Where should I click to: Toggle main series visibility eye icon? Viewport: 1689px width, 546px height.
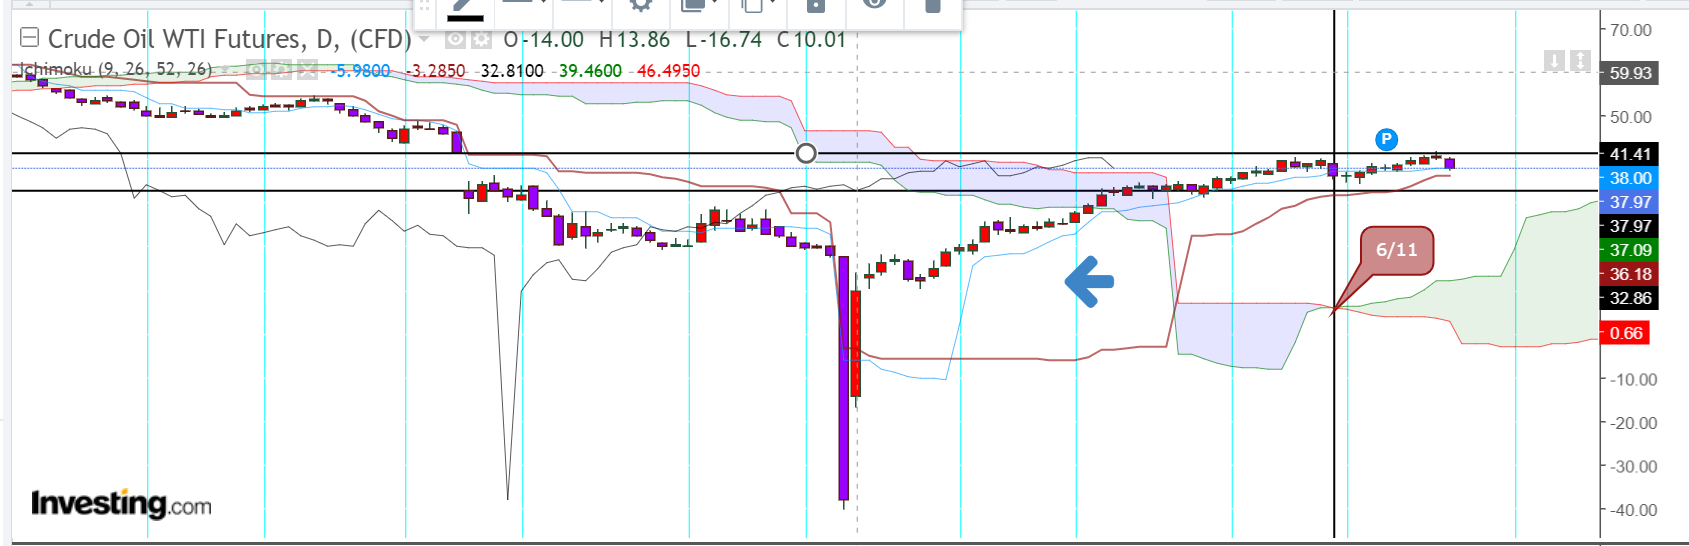[455, 39]
